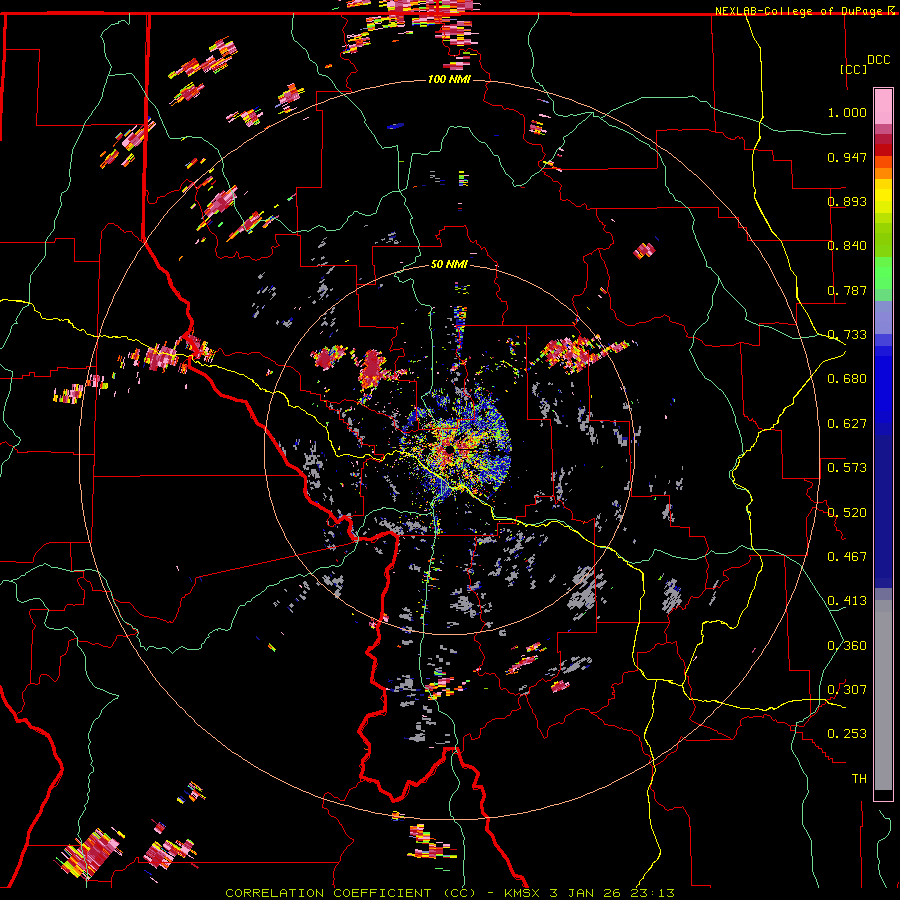This screenshot has height=900, width=900.
Task: Click the 100 NMI range ring label
Action: click(x=449, y=79)
